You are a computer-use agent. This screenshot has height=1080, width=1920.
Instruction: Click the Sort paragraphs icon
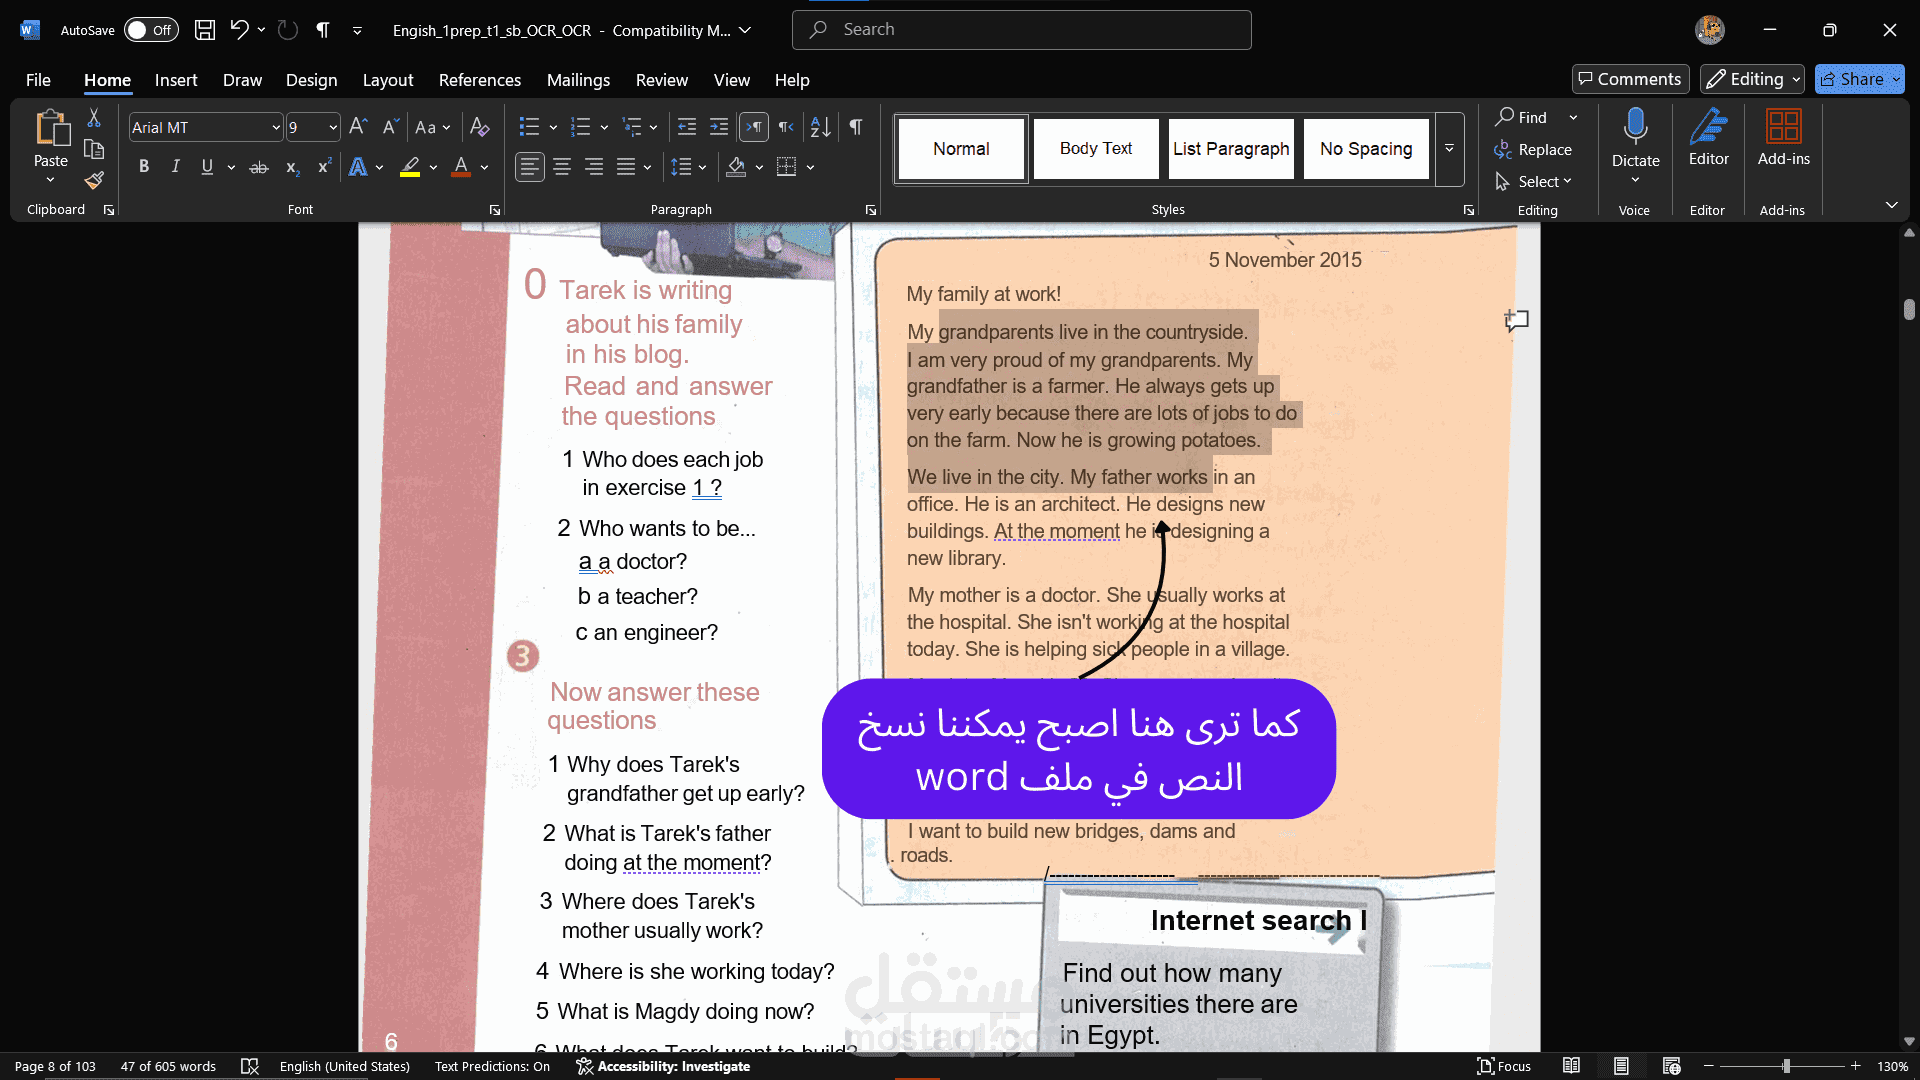point(821,127)
